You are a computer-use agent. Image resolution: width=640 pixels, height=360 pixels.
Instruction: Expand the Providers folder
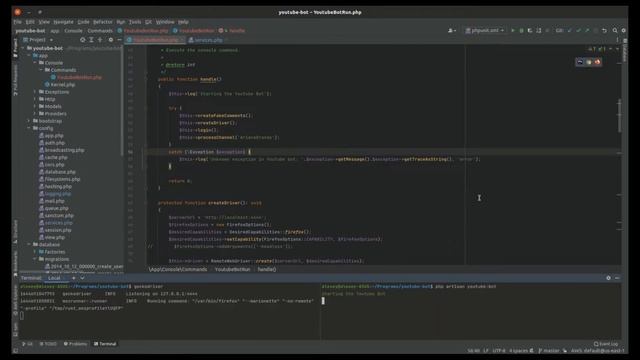pos(35,114)
